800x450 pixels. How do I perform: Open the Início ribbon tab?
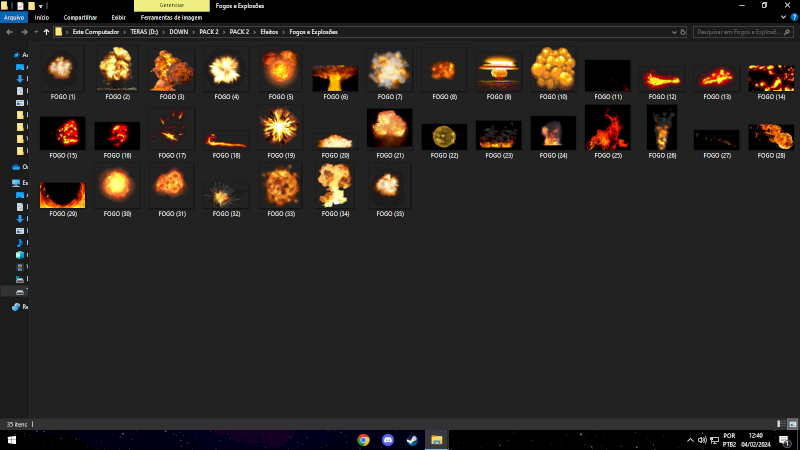[42, 17]
